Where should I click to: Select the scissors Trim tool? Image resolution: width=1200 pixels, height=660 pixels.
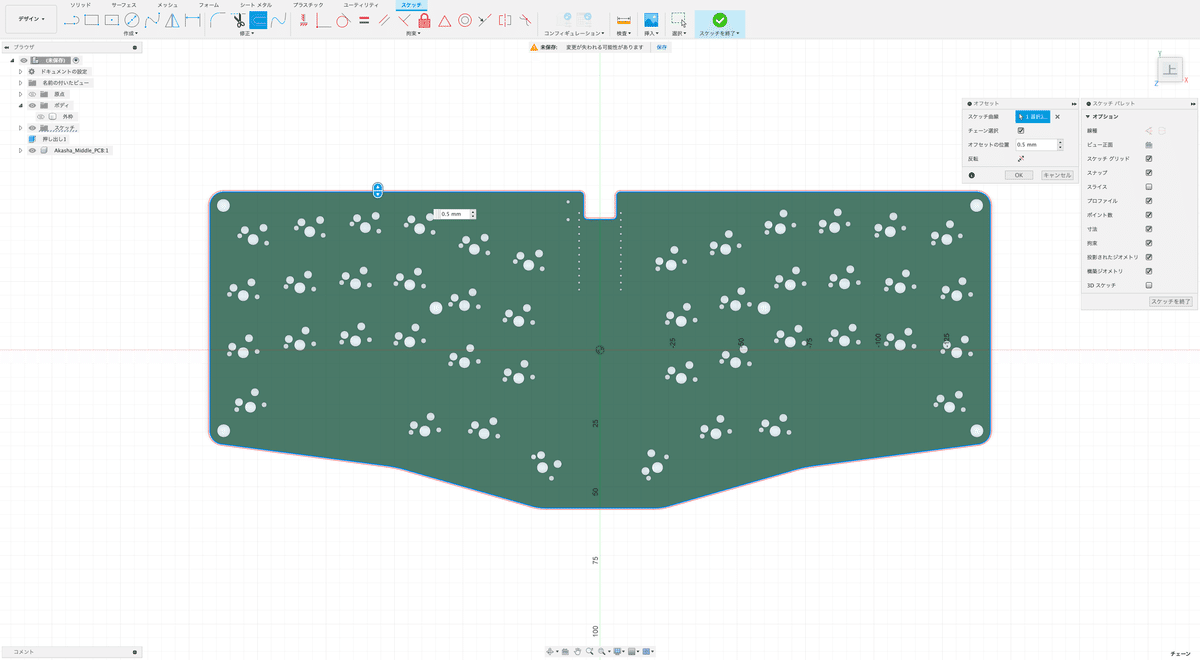[239, 19]
